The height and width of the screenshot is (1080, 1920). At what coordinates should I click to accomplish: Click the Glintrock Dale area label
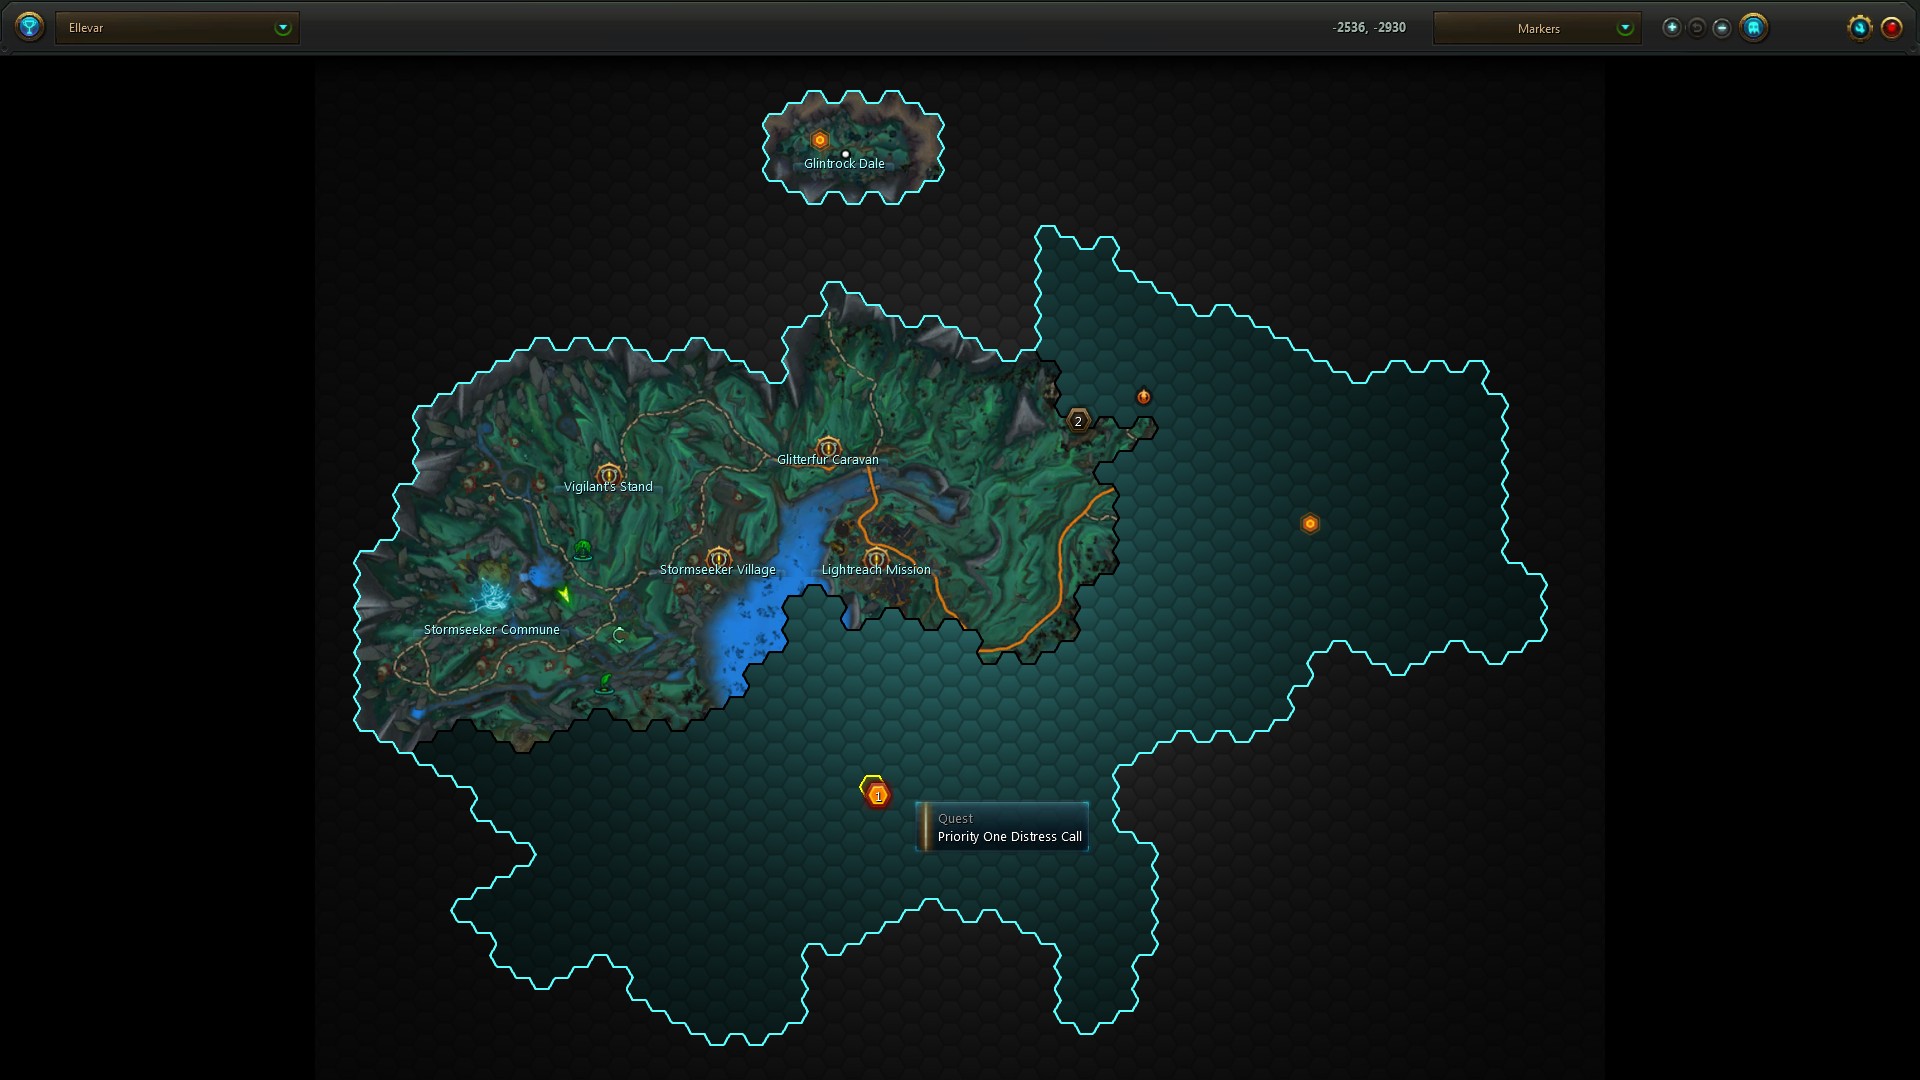[844, 164]
